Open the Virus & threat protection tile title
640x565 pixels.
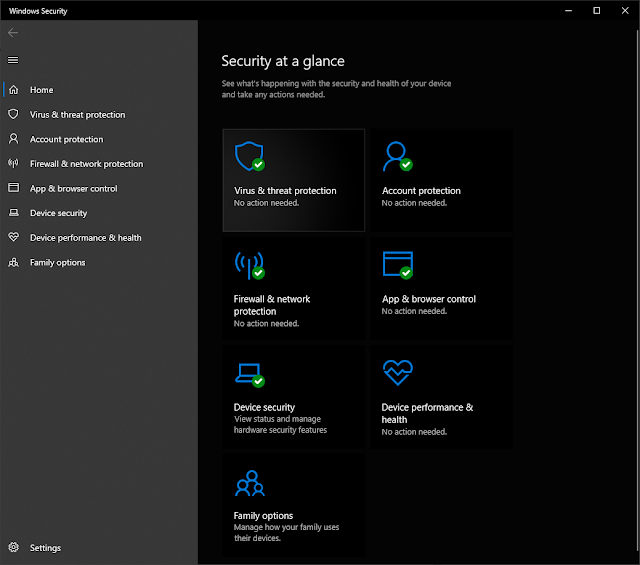pyautogui.click(x=285, y=191)
